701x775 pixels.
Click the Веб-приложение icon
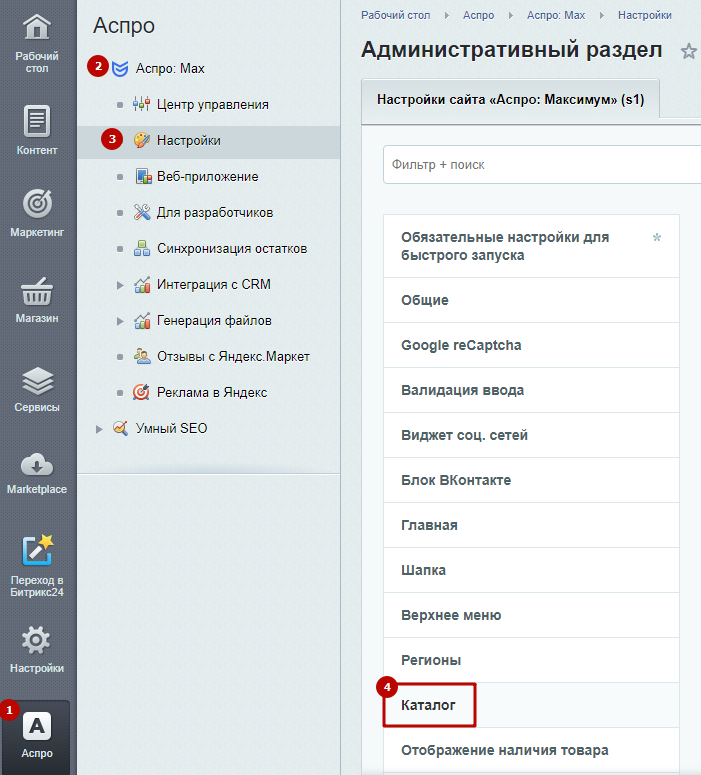click(143, 176)
